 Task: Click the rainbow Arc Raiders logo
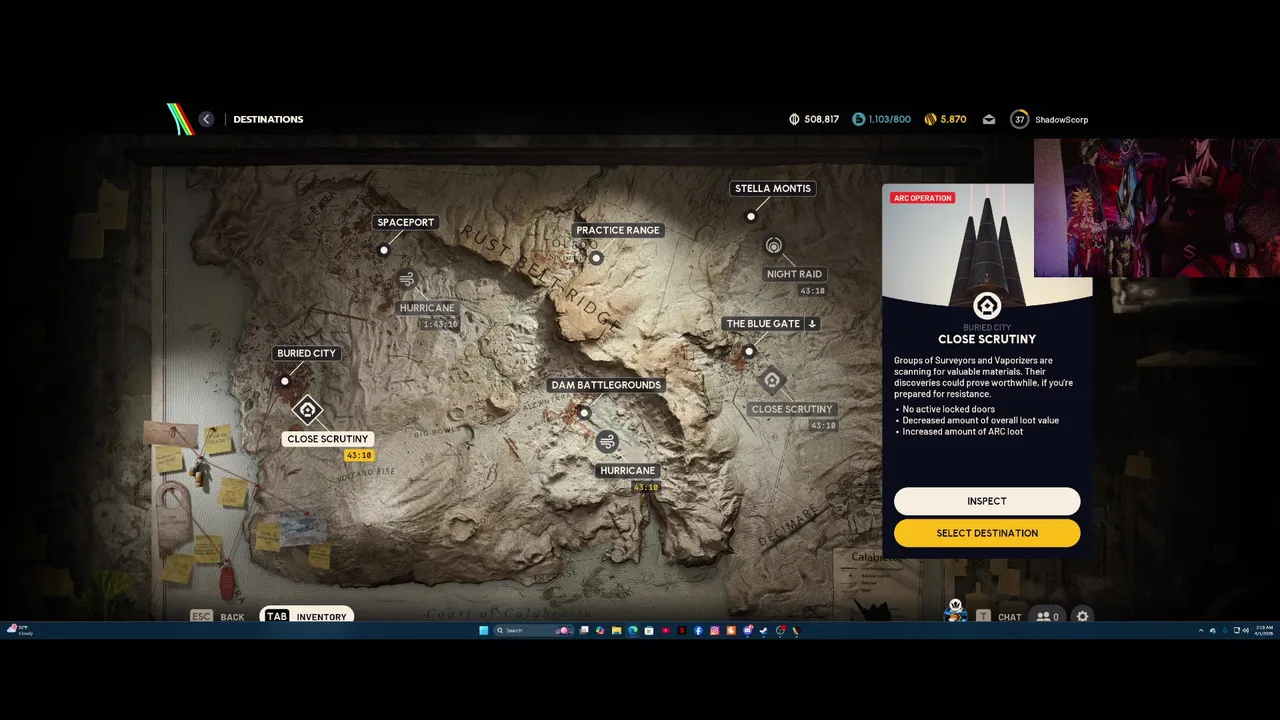180,119
